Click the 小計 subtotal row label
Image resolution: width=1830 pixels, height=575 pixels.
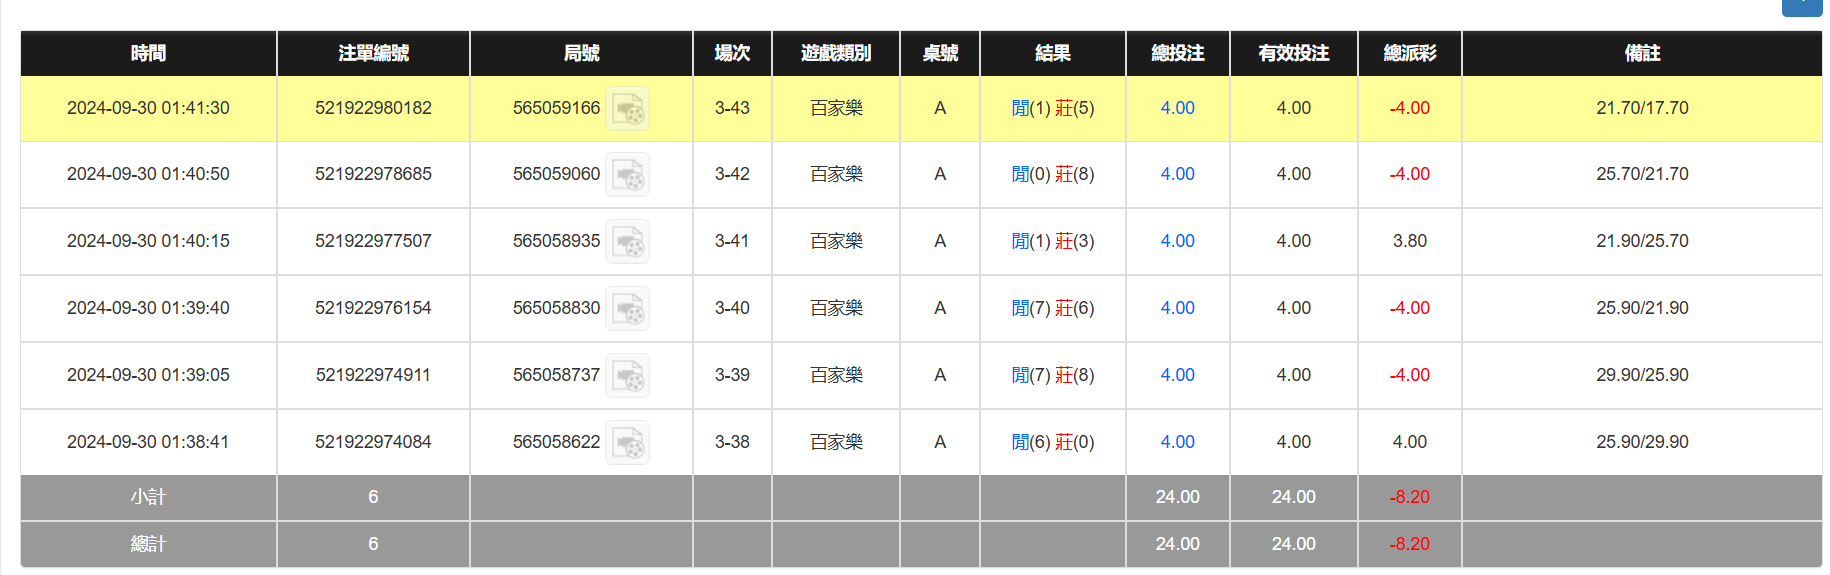point(148,497)
